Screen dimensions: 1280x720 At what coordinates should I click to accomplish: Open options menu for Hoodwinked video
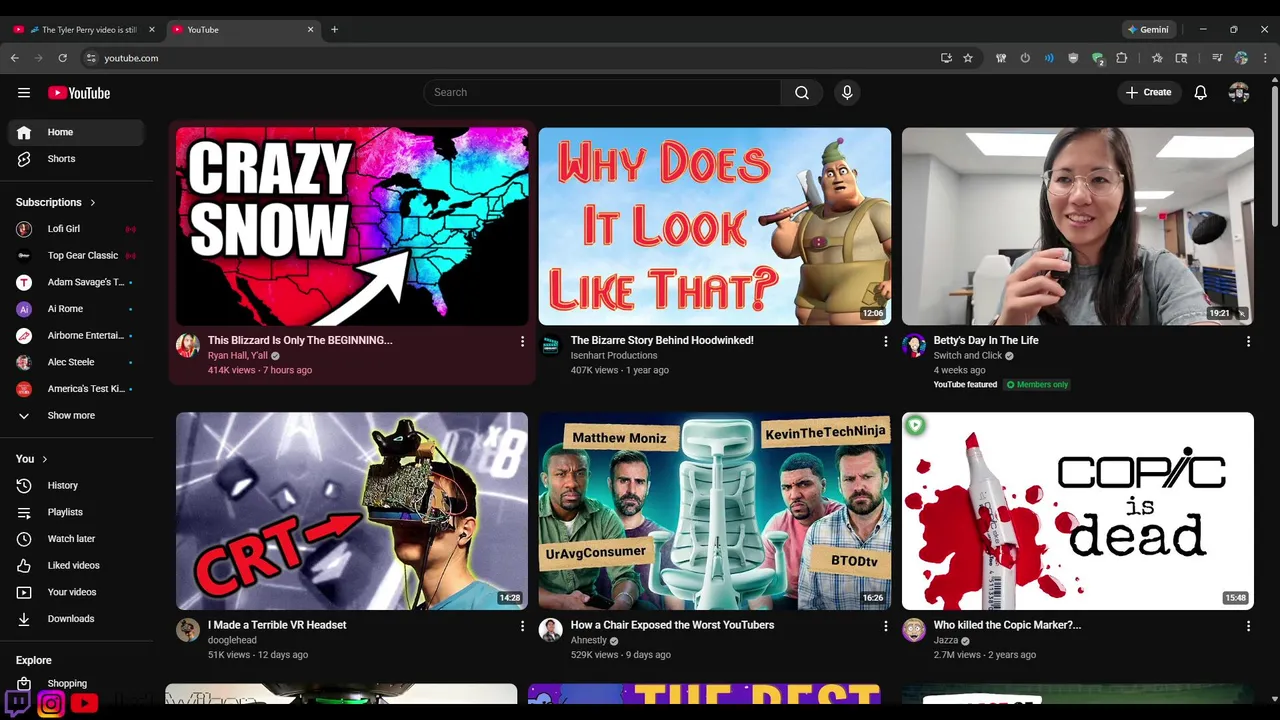(x=885, y=342)
